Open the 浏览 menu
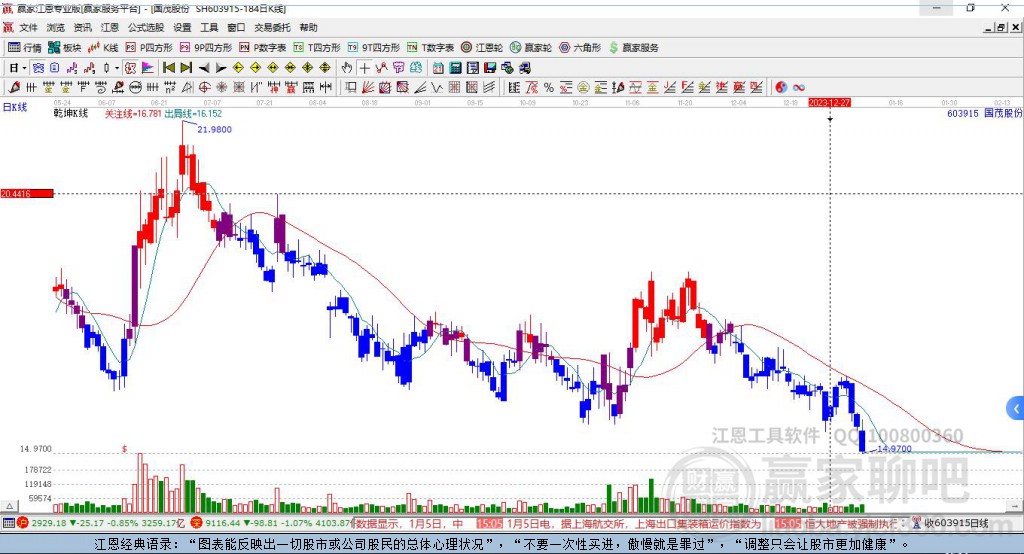1024x554 pixels. click(56, 27)
